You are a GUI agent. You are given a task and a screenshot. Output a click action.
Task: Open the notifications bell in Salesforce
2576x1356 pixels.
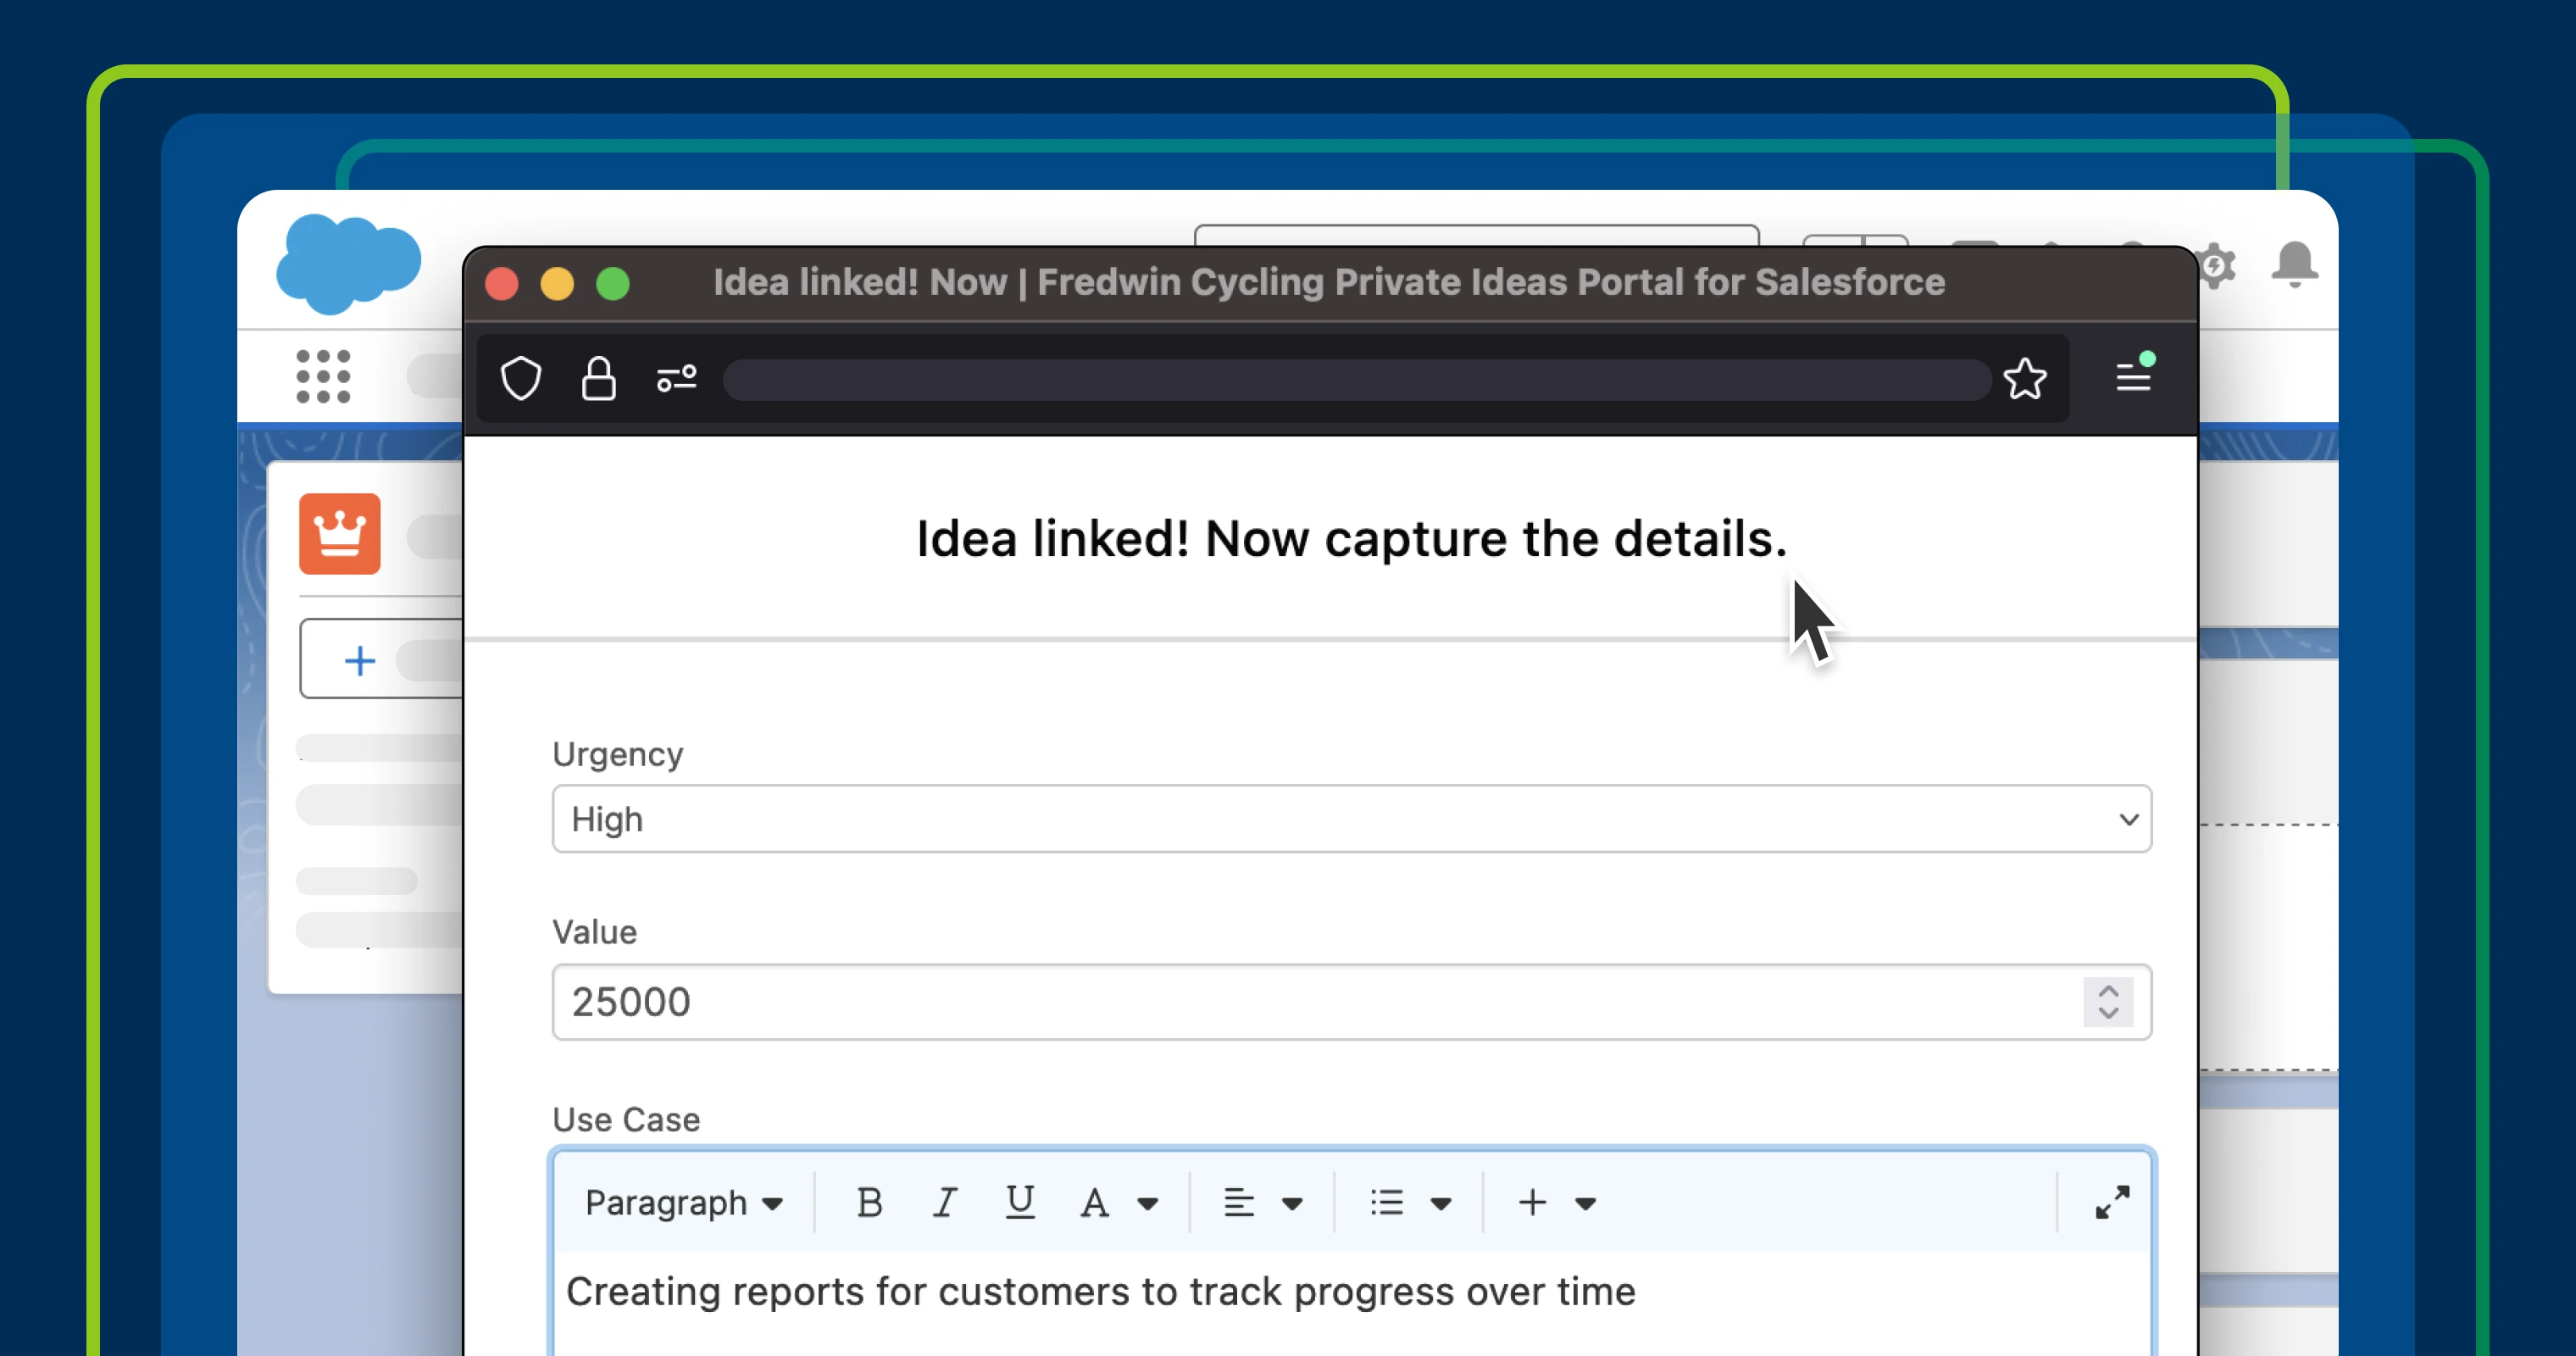click(2294, 265)
